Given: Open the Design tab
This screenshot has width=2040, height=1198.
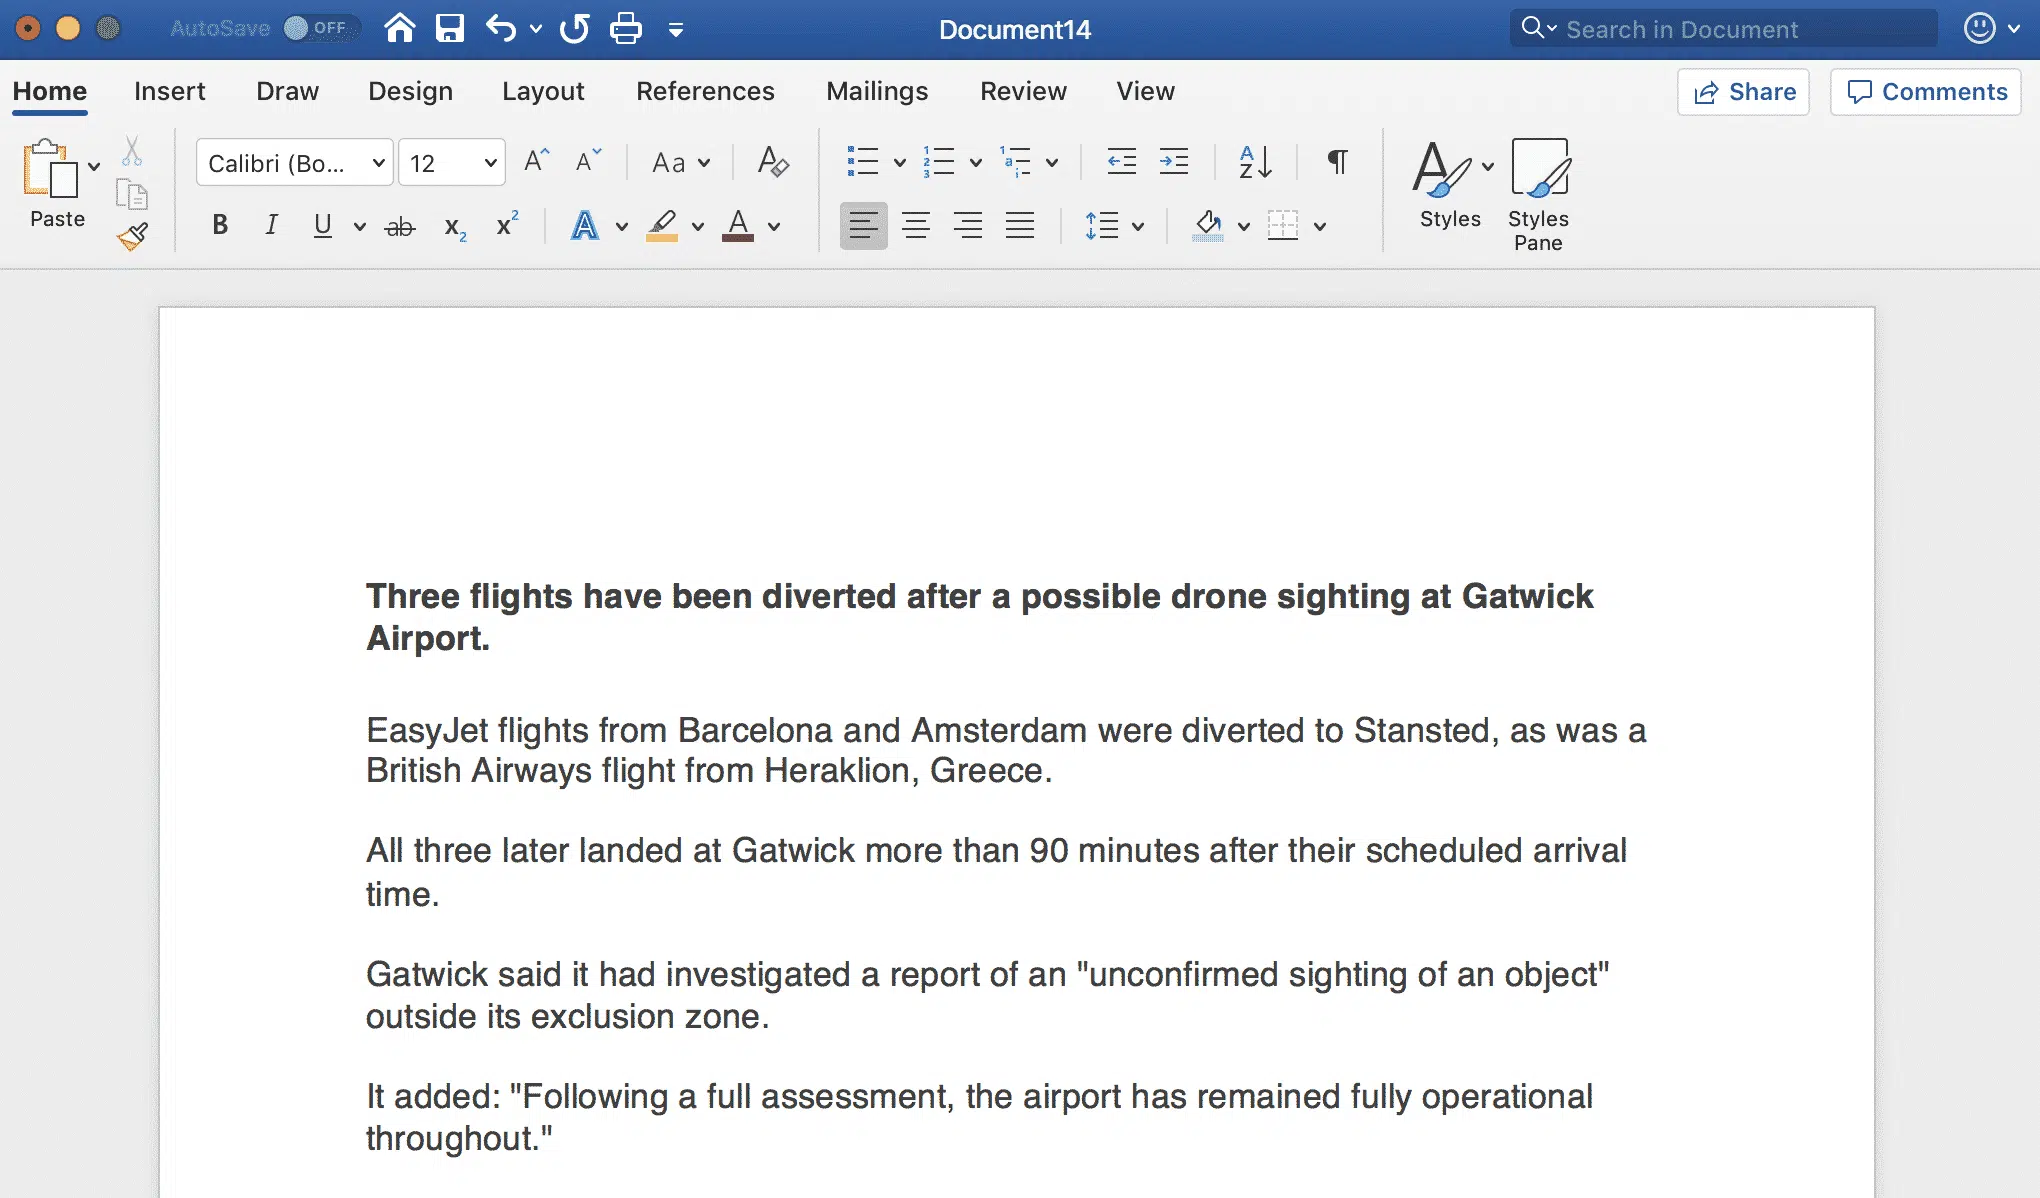Looking at the screenshot, I should pyautogui.click(x=410, y=91).
